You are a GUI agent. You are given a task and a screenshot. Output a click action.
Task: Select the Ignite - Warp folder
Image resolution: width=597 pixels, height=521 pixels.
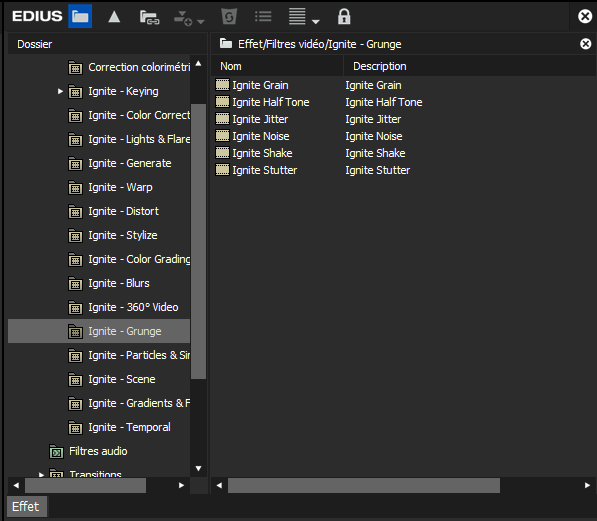[x=120, y=187]
